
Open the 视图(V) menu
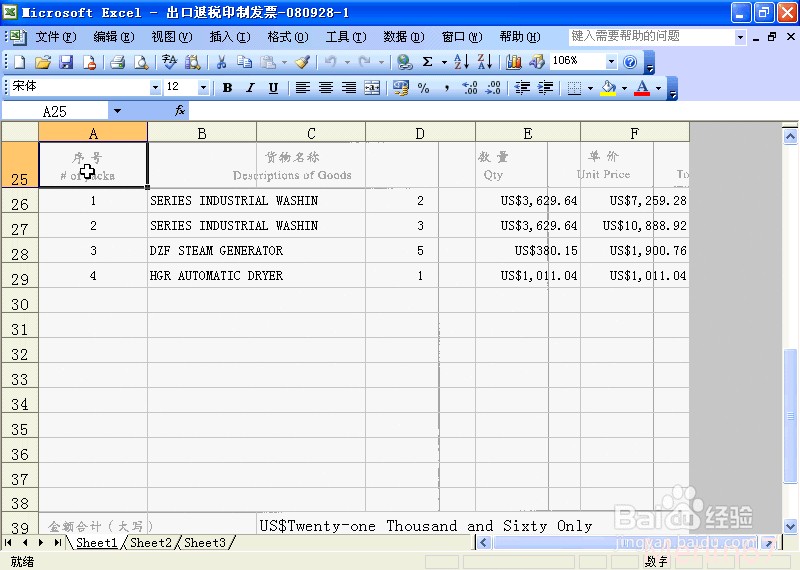coord(171,37)
